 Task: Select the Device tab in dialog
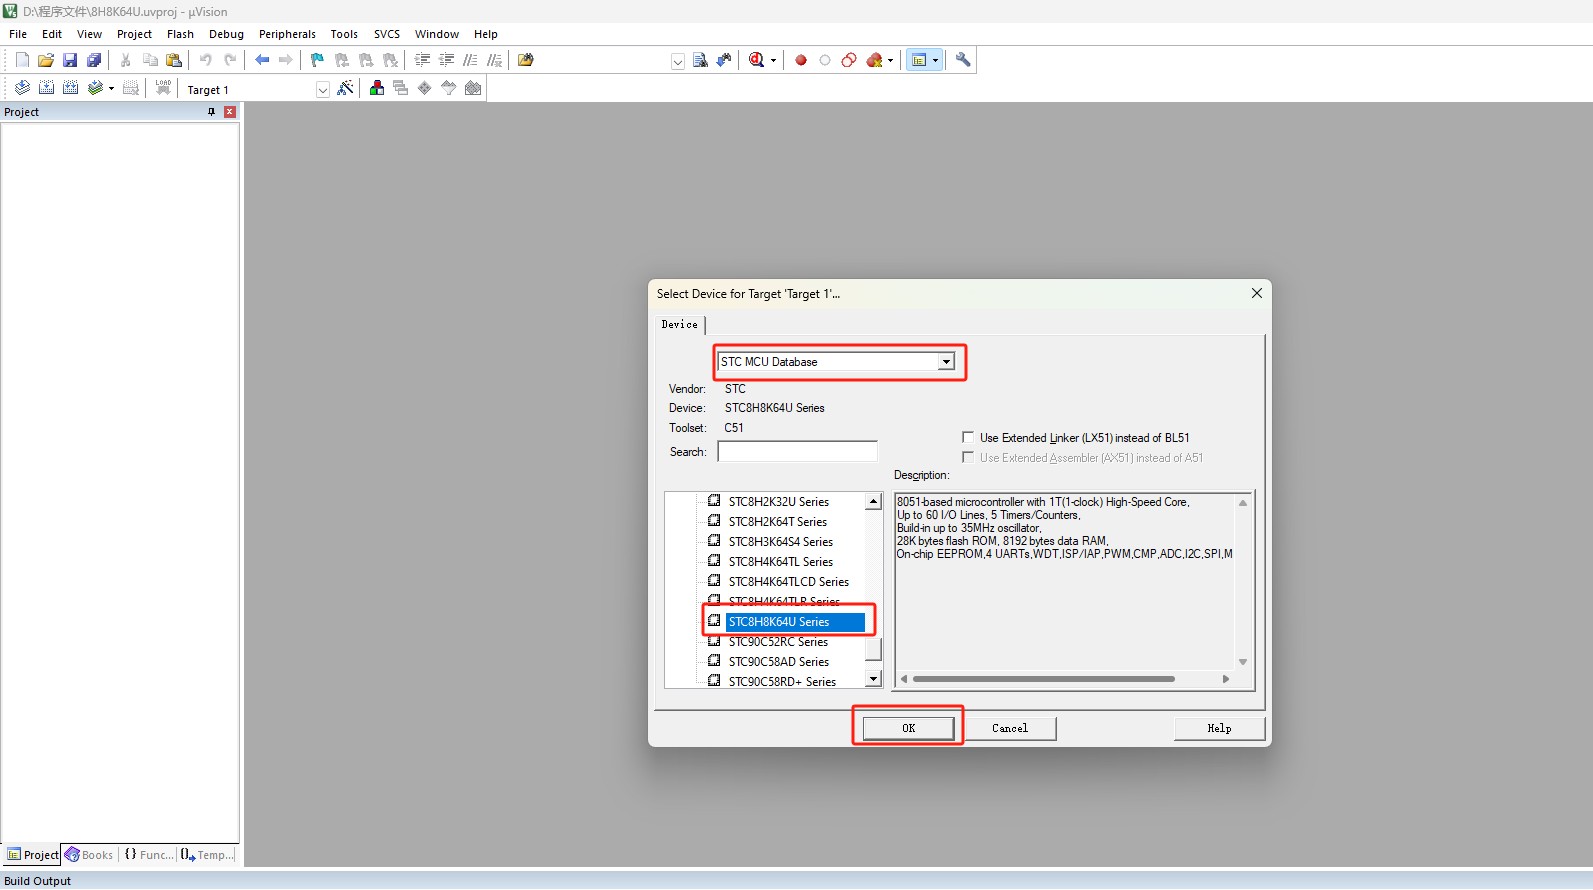[x=680, y=324]
